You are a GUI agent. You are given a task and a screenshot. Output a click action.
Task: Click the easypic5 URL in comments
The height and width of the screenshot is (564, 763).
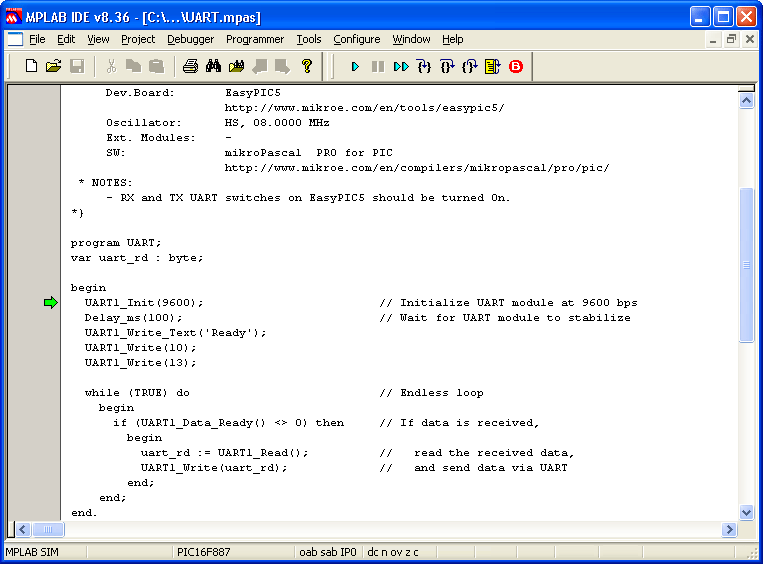(x=364, y=108)
